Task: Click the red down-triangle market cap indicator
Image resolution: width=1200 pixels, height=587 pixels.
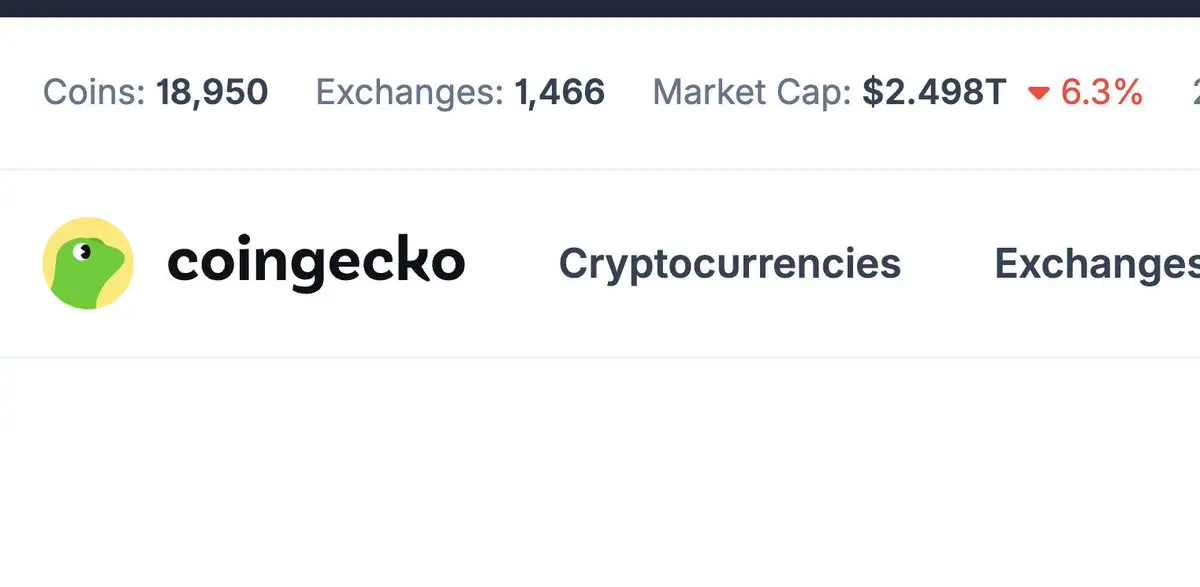Action: [x=1039, y=94]
